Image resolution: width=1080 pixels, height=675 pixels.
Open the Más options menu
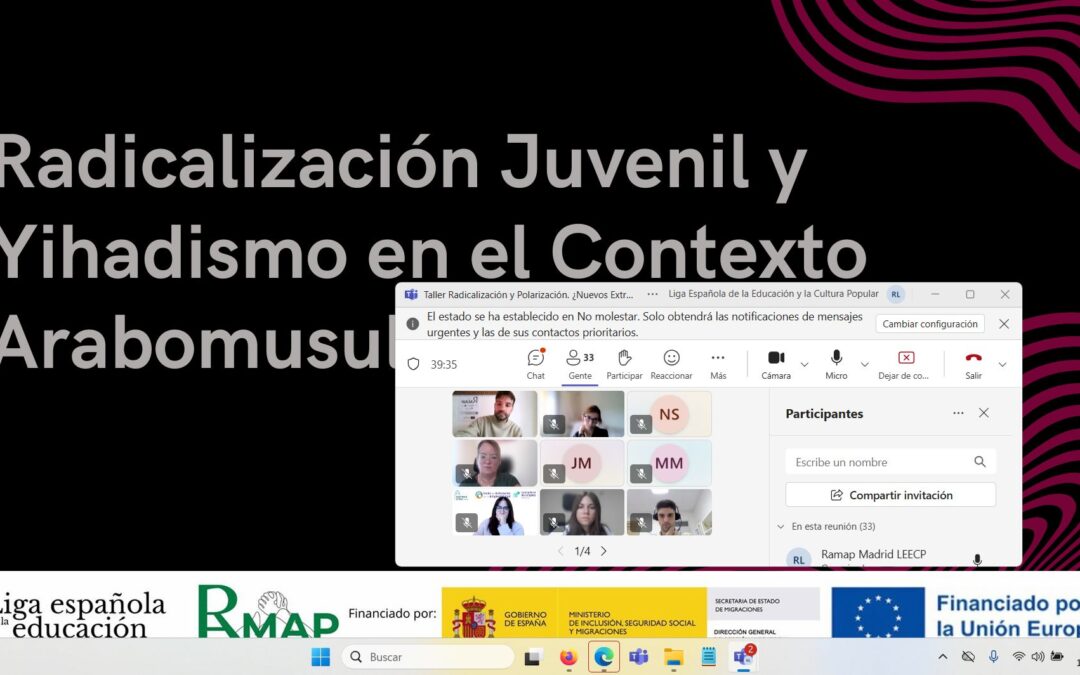click(x=718, y=364)
